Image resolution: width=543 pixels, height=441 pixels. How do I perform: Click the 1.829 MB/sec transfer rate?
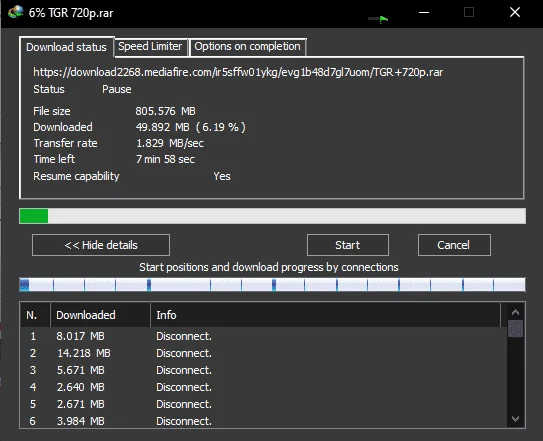pyautogui.click(x=170, y=143)
